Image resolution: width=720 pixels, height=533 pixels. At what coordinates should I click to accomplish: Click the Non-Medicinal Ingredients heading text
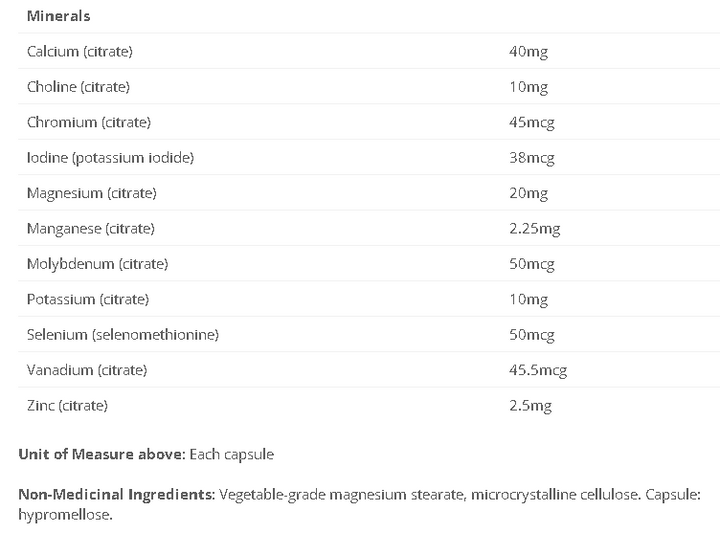pyautogui.click(x=117, y=494)
